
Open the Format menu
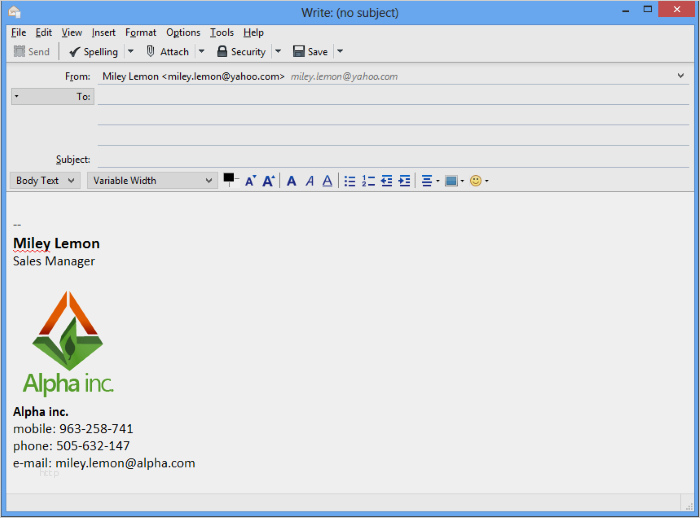click(141, 33)
